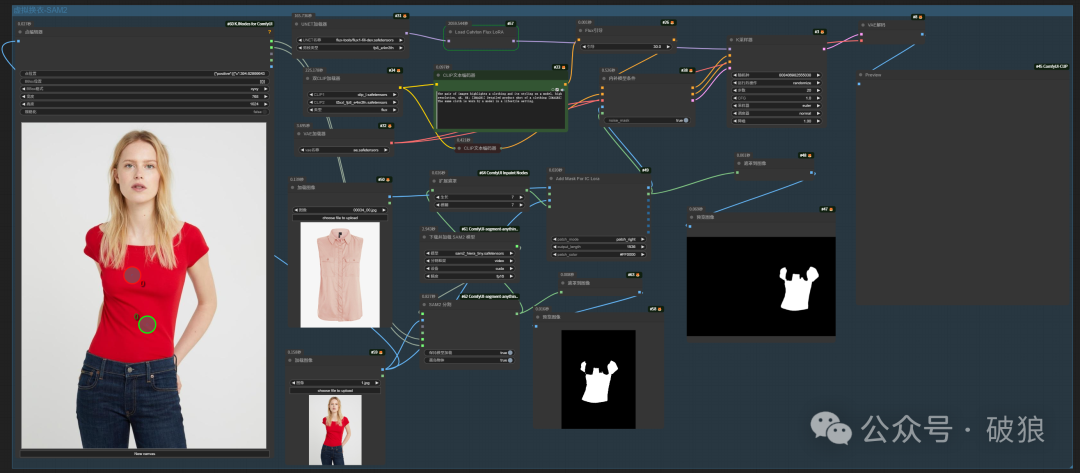Click the K采样器 model output slot connector
This screenshot has height=473, width=1080.
click(x=823, y=49)
